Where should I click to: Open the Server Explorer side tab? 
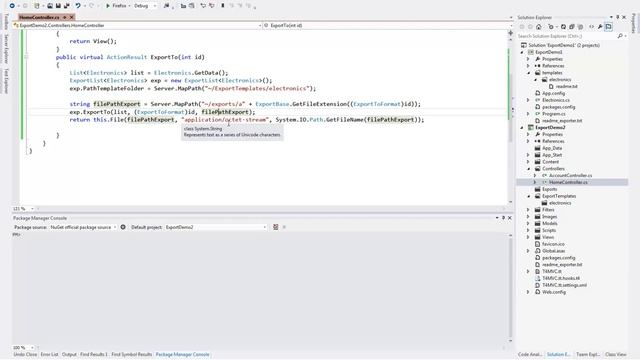point(6,49)
